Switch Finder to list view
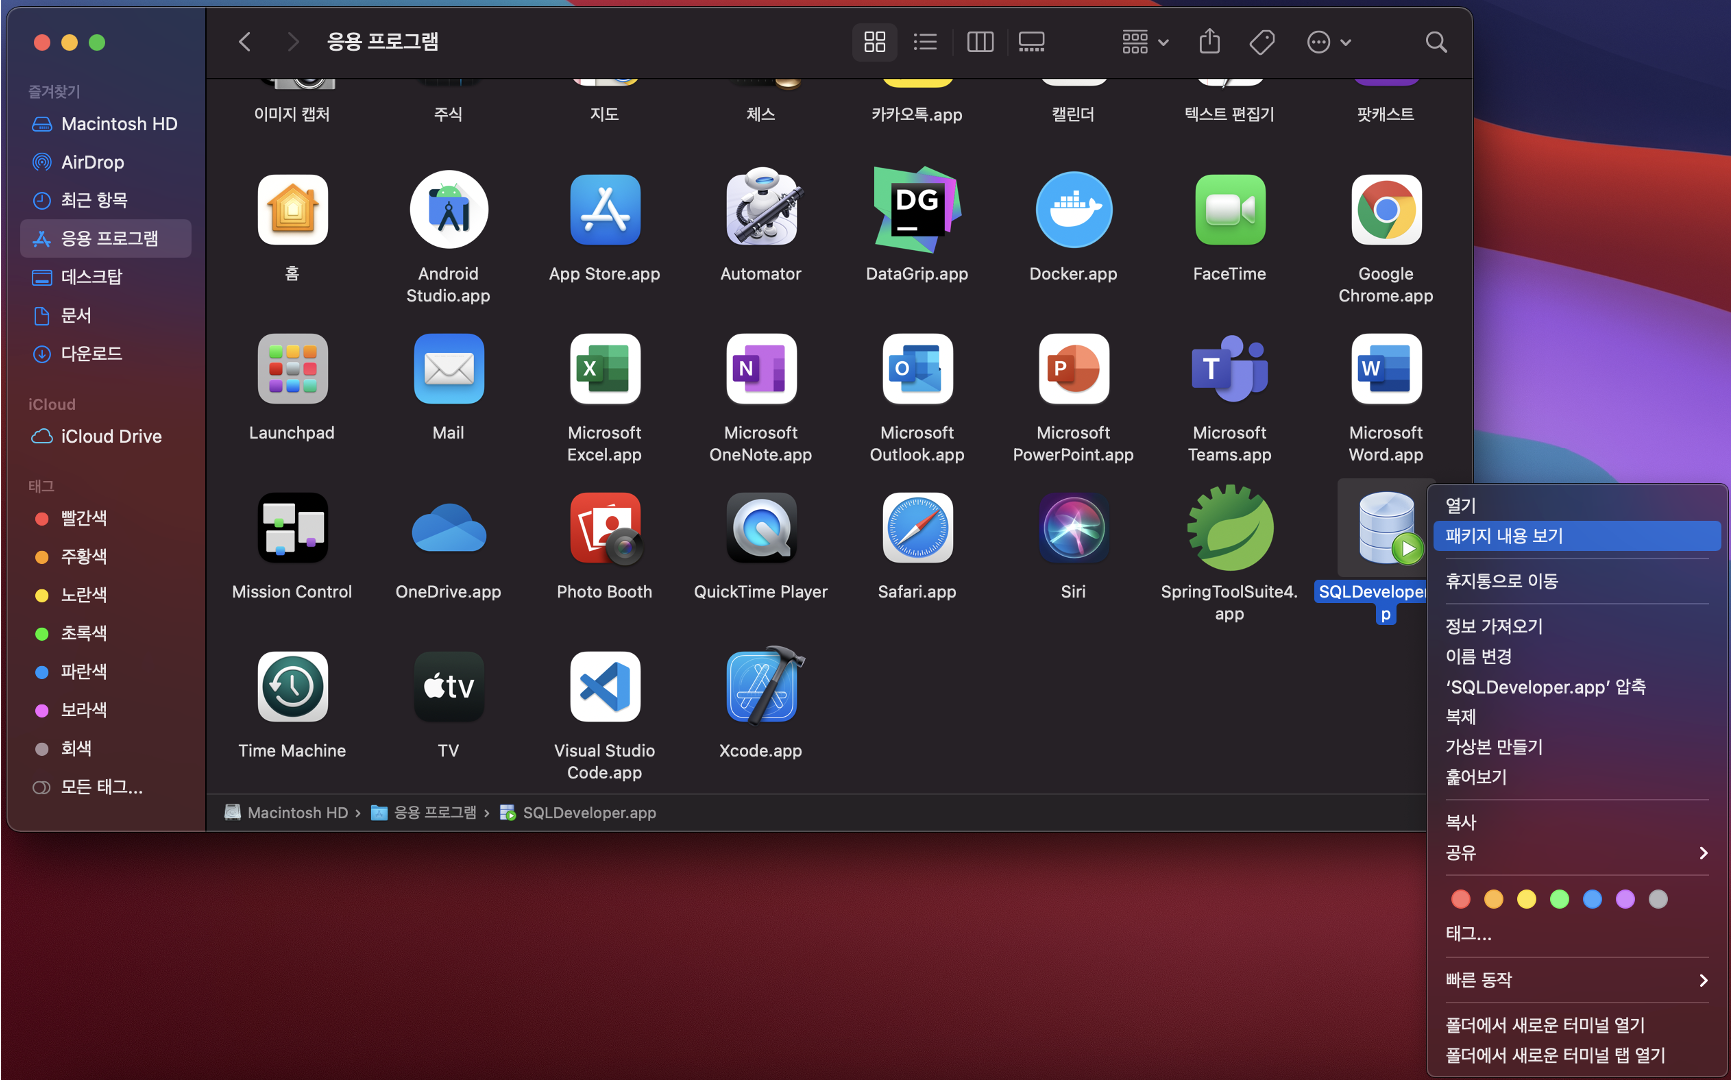Screen dimensions: 1732x1080 pos(925,42)
